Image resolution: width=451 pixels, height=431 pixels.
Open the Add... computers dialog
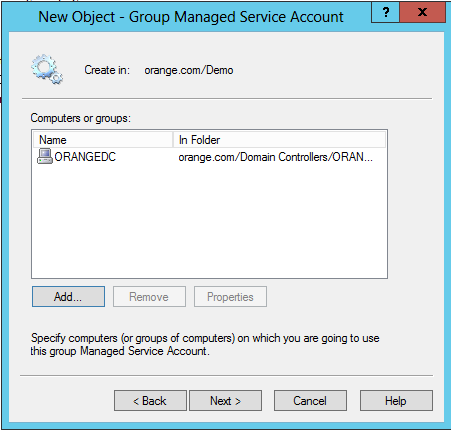[x=68, y=296]
